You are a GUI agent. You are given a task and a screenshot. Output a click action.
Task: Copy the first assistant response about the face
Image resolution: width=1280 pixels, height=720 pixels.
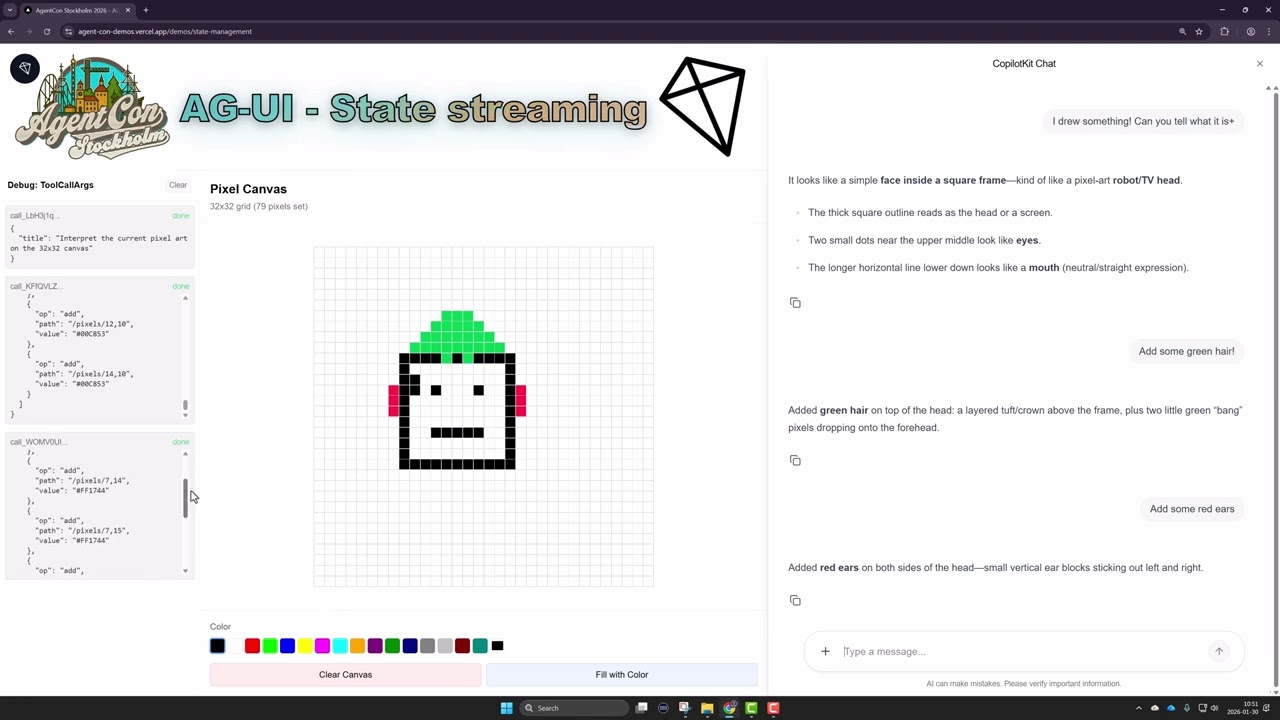(795, 302)
